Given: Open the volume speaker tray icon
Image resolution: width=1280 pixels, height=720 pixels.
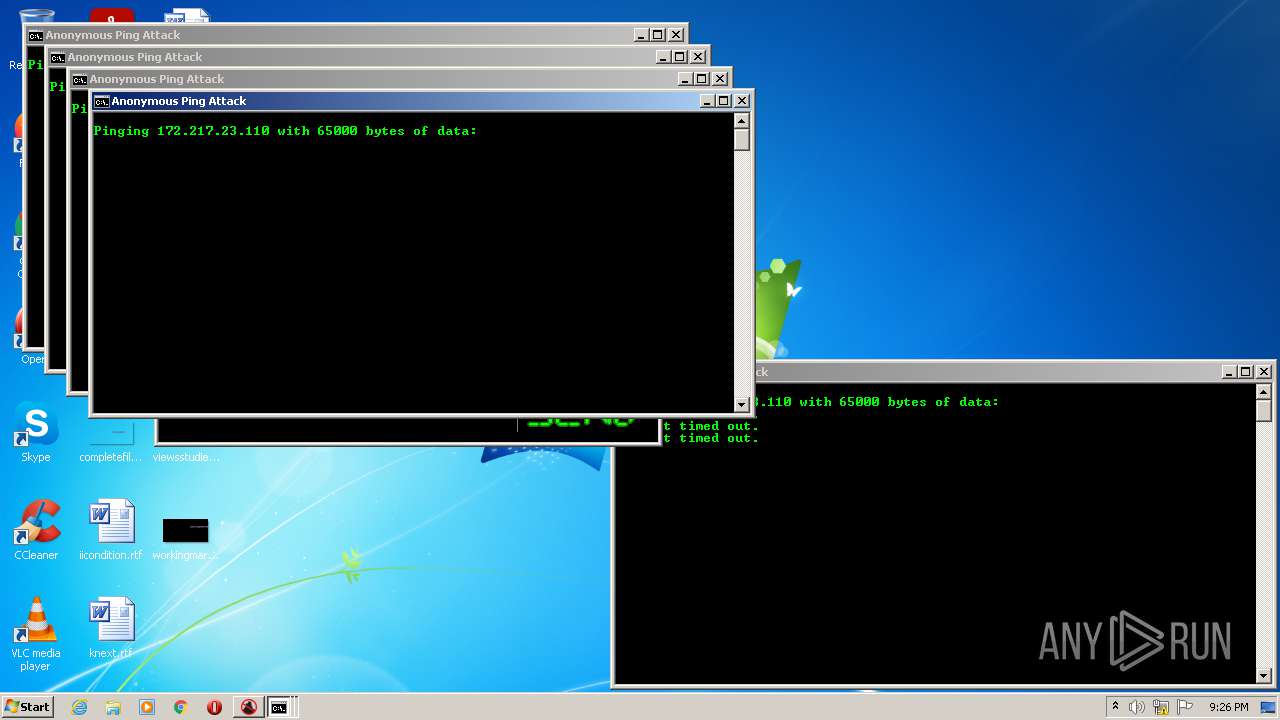Looking at the screenshot, I should pos(1137,707).
